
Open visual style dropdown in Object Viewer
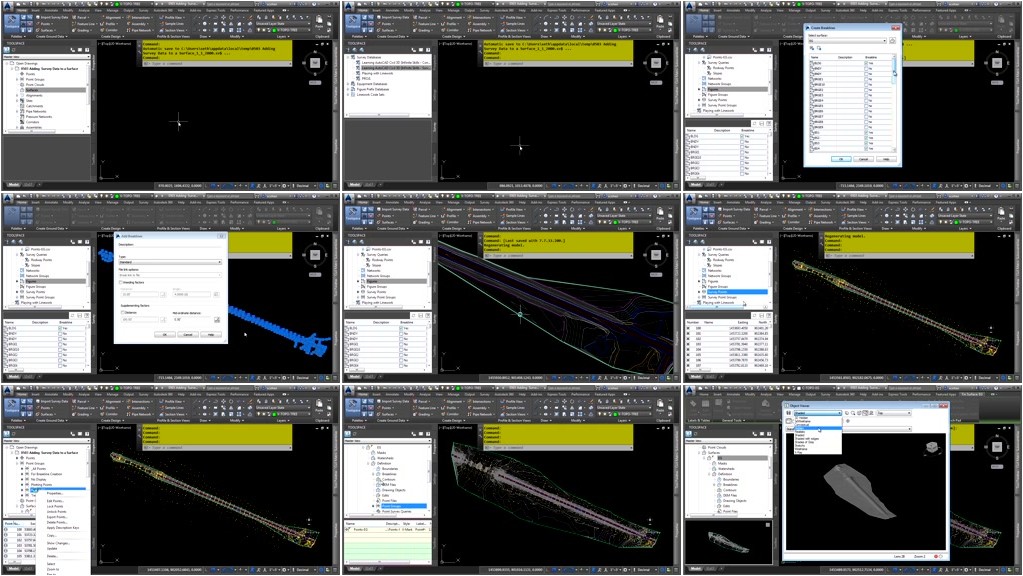click(817, 413)
